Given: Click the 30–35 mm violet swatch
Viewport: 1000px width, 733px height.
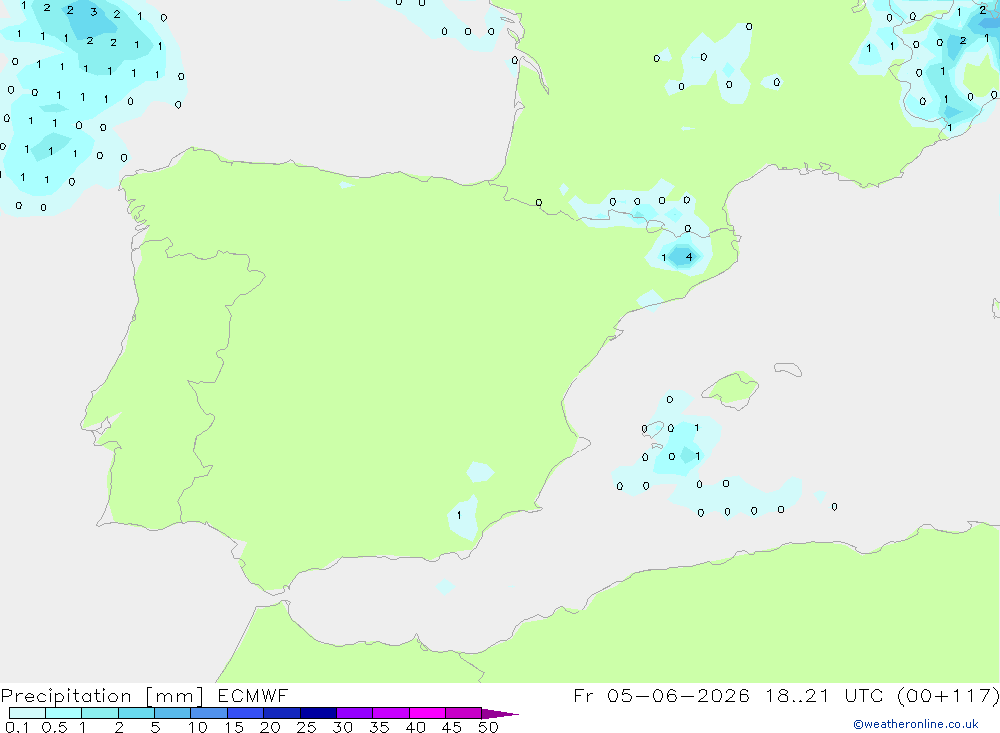Looking at the screenshot, I should (x=355, y=713).
